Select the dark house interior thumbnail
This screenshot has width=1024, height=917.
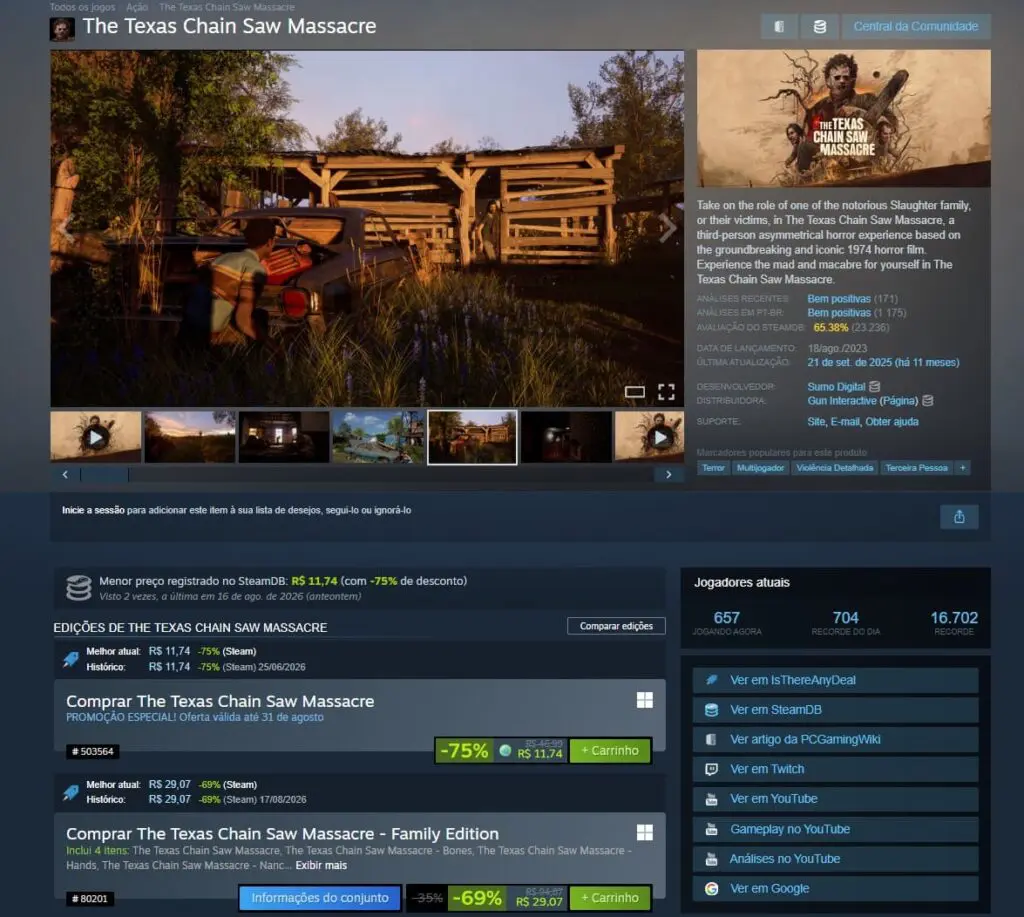tap(283, 437)
